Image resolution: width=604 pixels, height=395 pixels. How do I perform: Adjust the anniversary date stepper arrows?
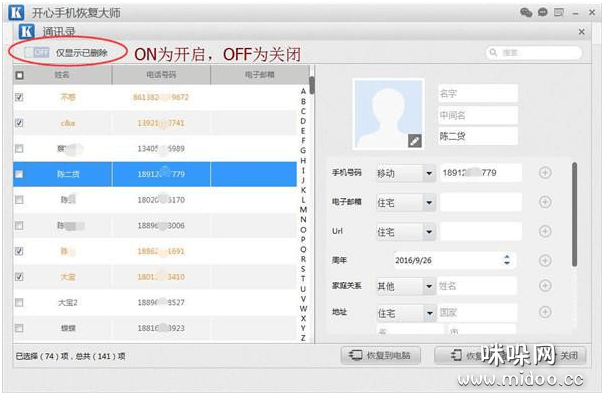pyautogui.click(x=507, y=260)
